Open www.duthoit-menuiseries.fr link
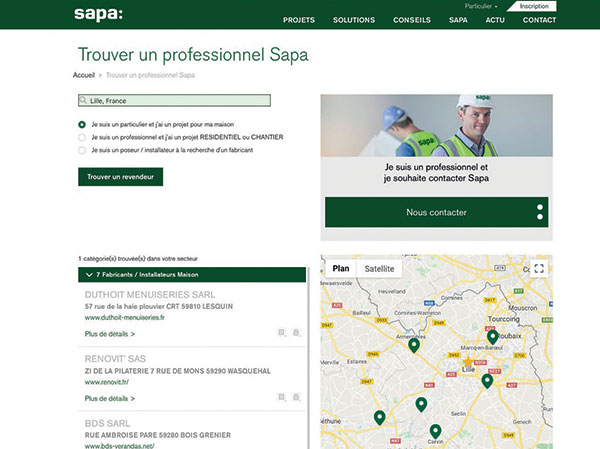The height and width of the screenshot is (449, 600). click(x=125, y=317)
